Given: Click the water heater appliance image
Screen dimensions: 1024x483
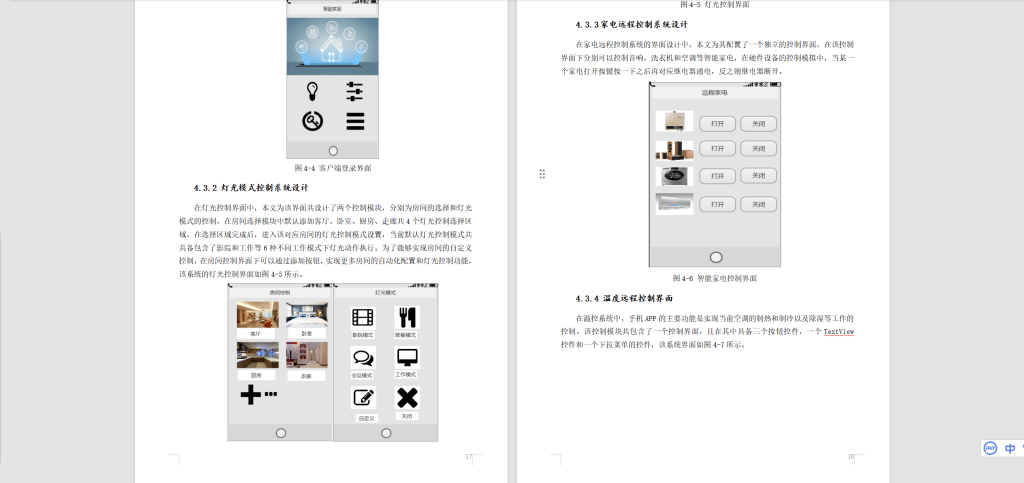Looking at the screenshot, I should click(674, 121).
